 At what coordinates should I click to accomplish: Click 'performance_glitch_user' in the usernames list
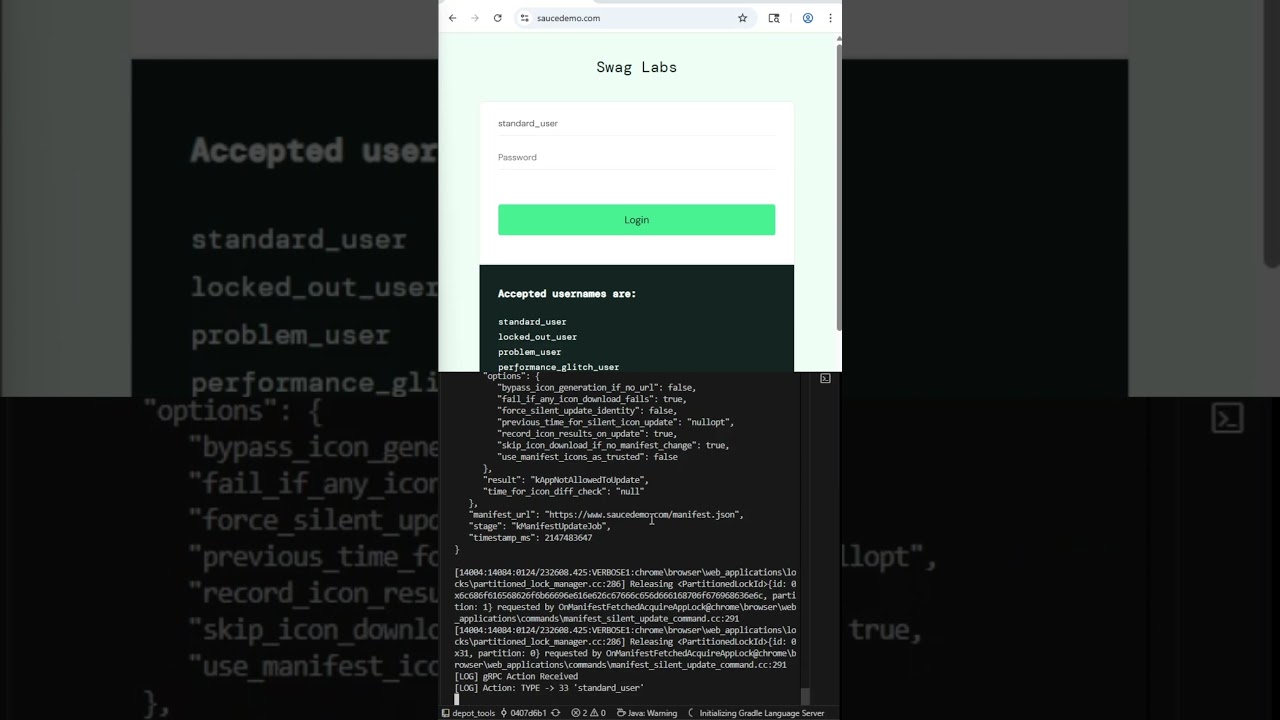(x=559, y=367)
